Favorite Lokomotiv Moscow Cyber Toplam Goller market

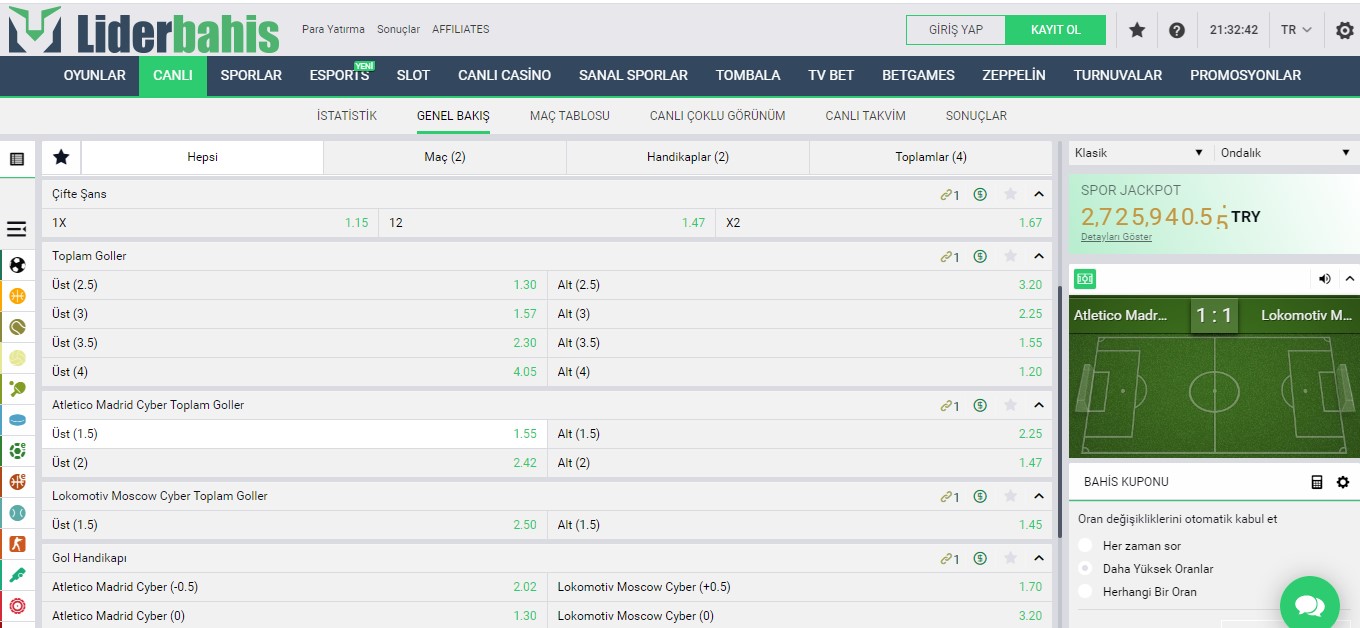point(1010,497)
